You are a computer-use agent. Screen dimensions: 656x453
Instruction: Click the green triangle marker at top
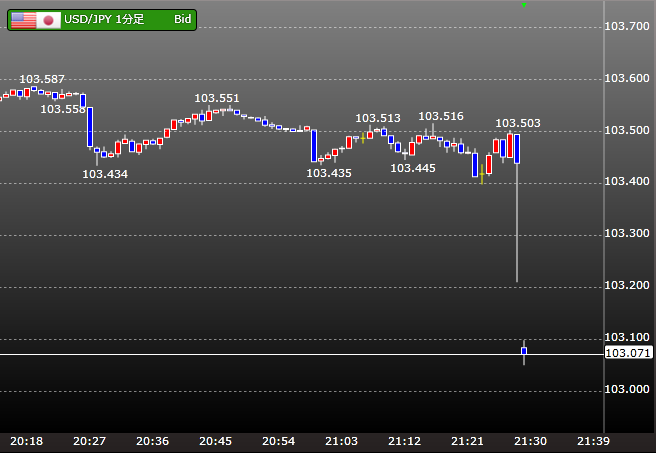click(x=524, y=5)
